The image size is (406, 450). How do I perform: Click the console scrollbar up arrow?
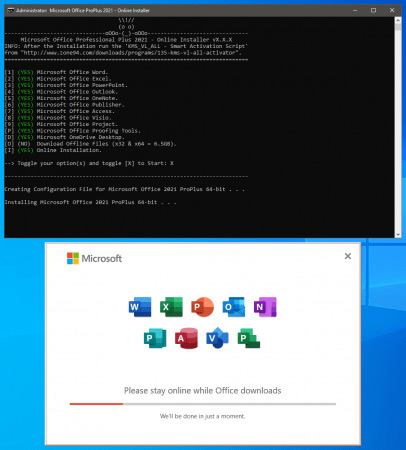[x=398, y=20]
